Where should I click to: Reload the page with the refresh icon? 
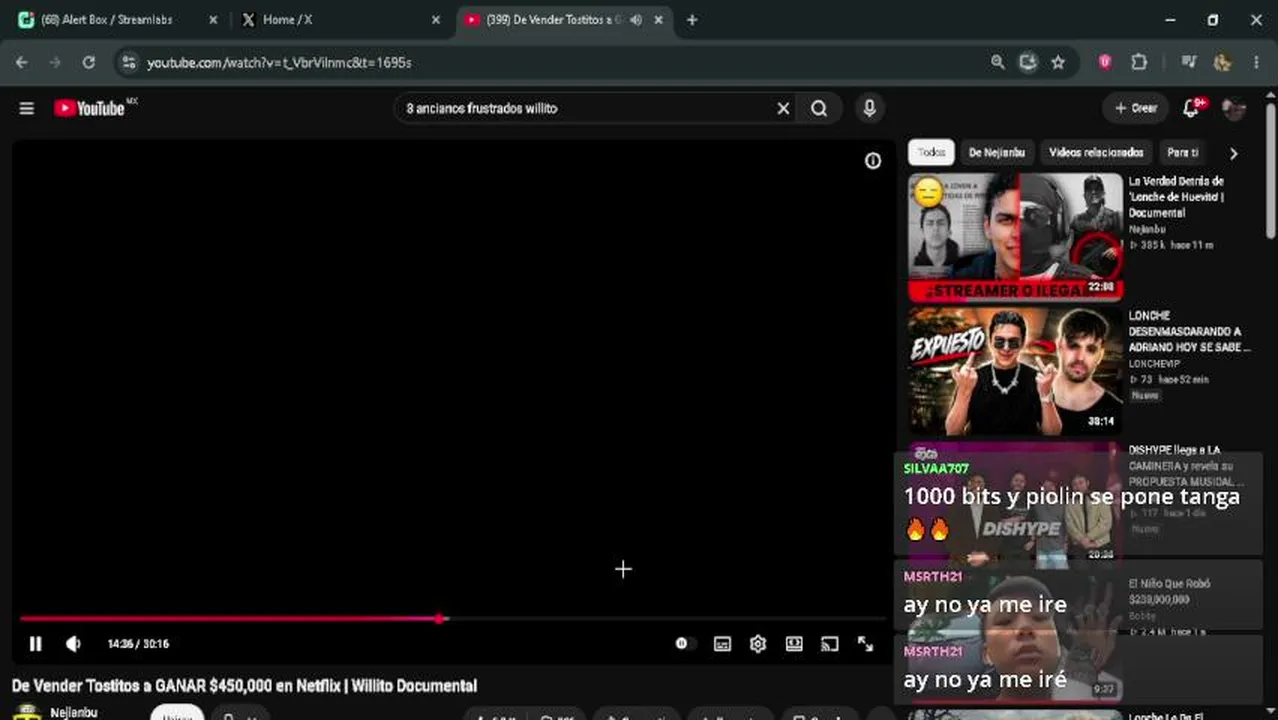coord(88,62)
